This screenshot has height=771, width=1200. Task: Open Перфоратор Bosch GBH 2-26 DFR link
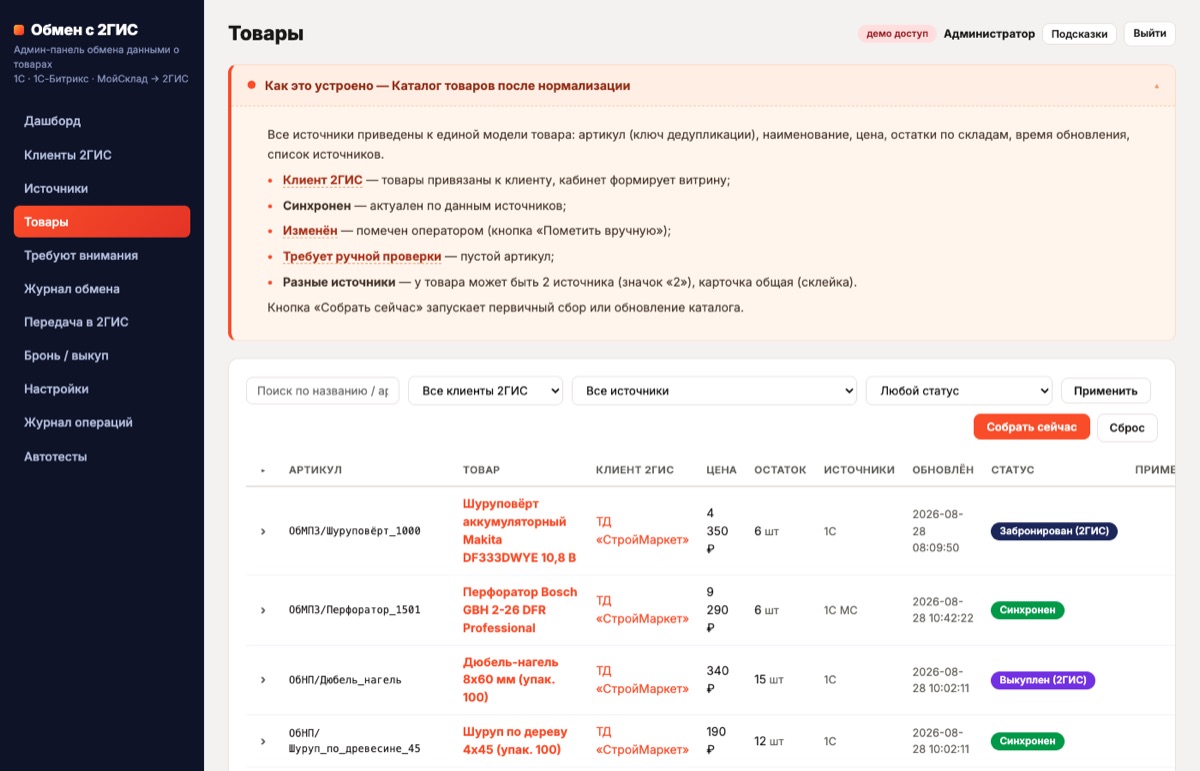click(520, 610)
